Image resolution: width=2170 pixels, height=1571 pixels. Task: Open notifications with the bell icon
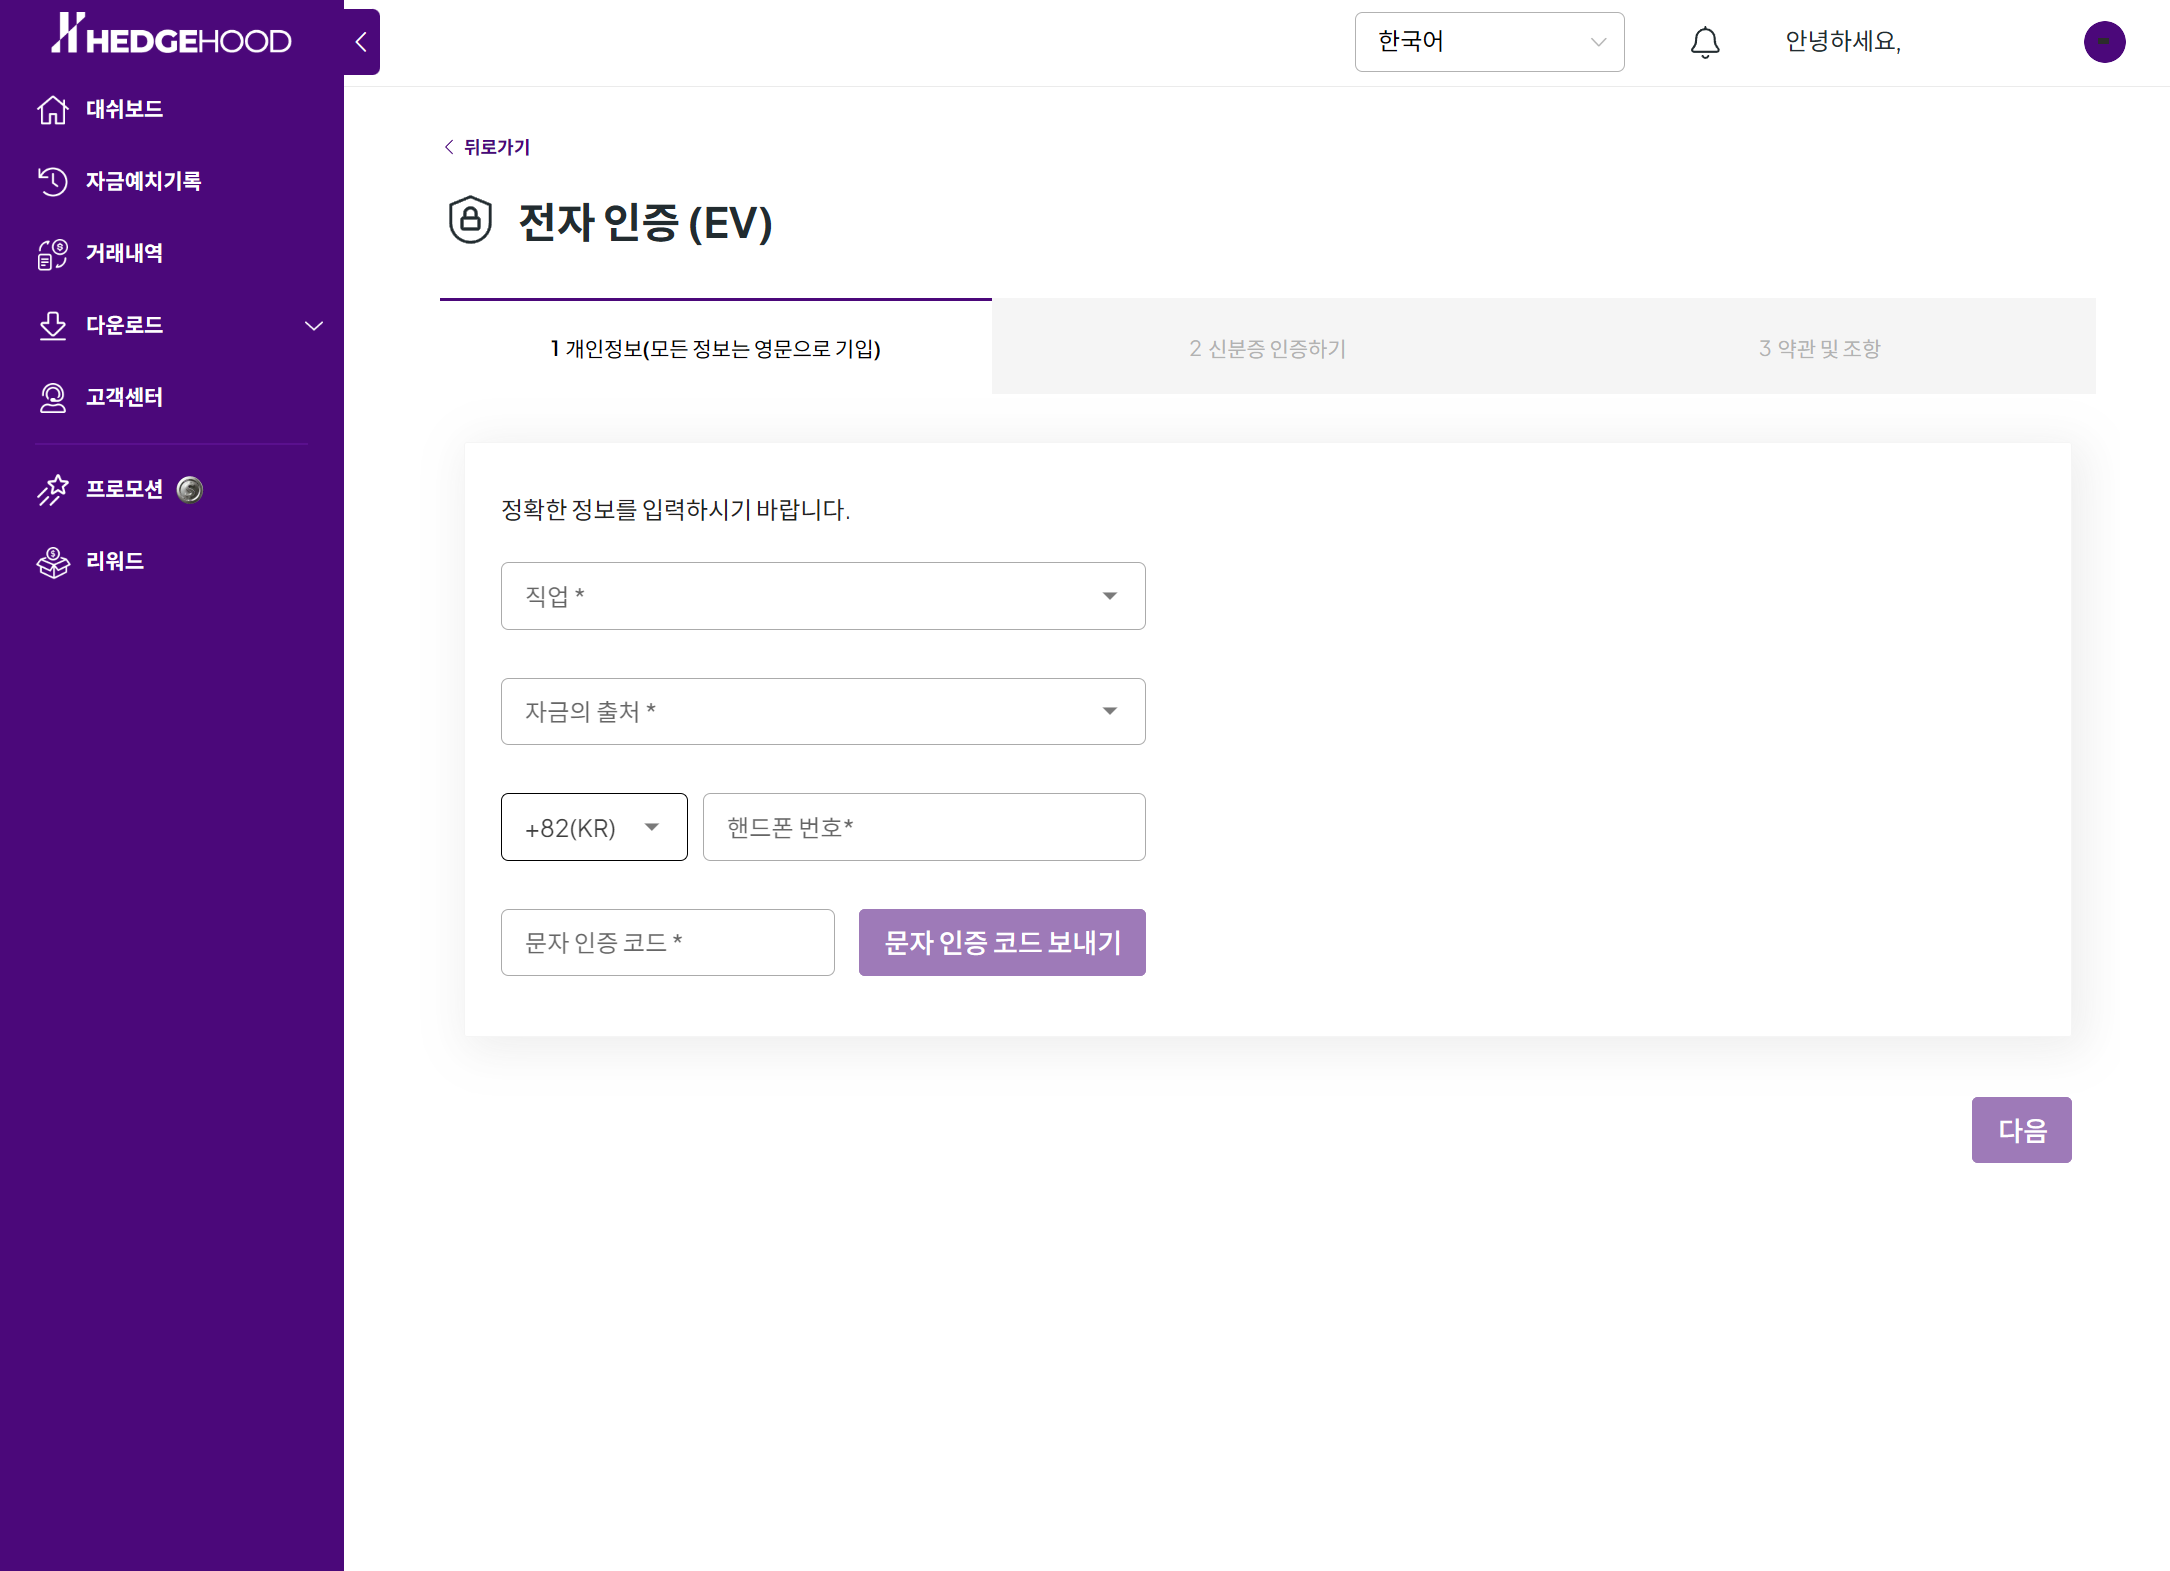tap(1705, 42)
